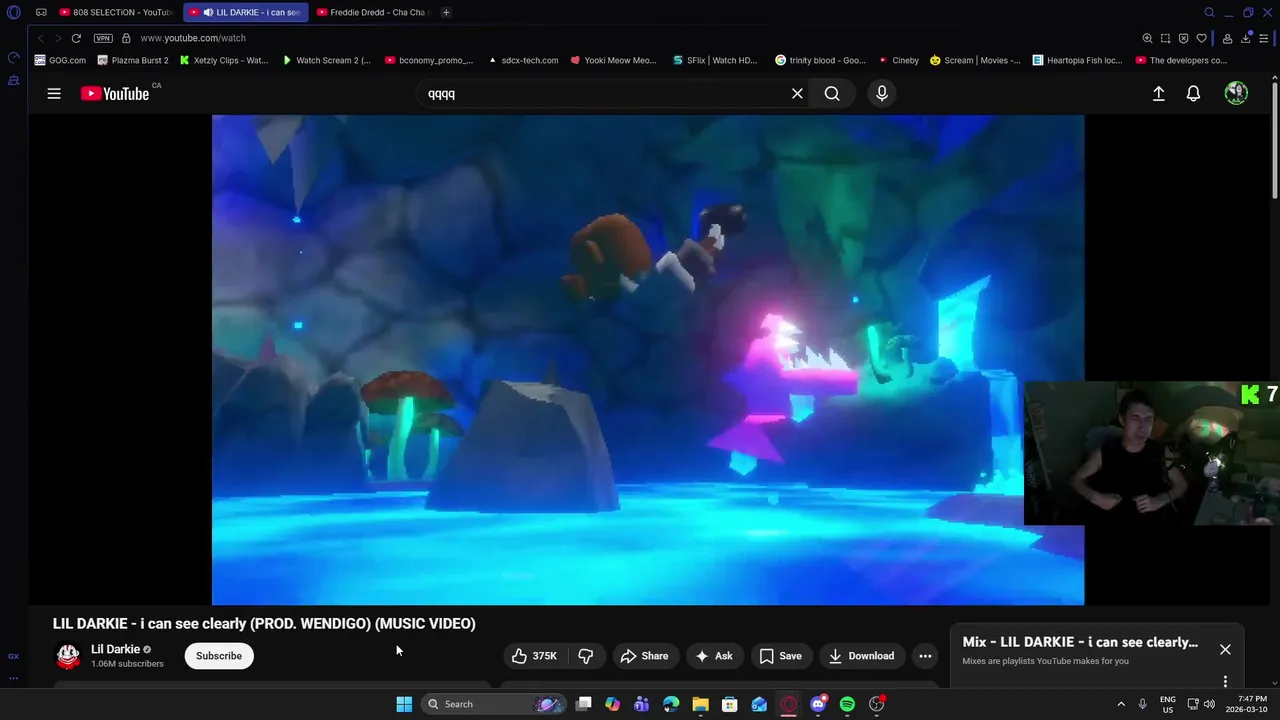Open Opera tab search magnifier
Screen dimensions: 1280x720
click(1209, 12)
